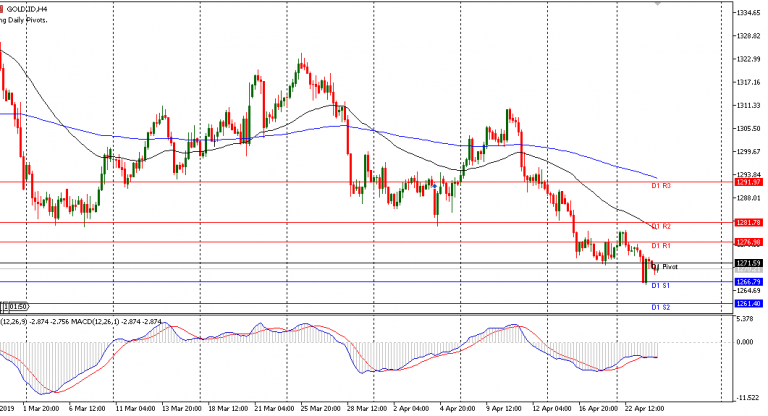Select the D1 R3 resistance line label
Screen dimensions: 768x416
(660, 186)
